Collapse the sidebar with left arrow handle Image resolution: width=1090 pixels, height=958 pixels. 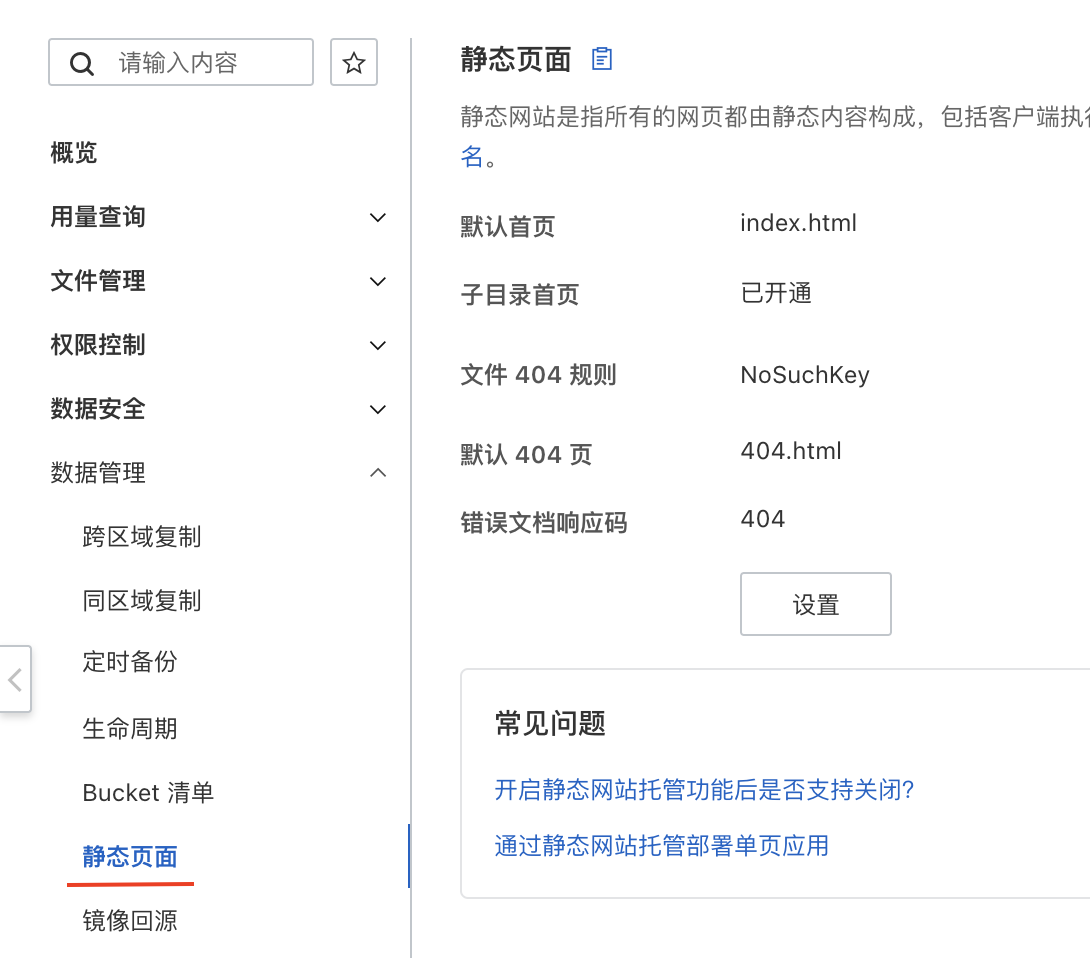tap(15, 680)
